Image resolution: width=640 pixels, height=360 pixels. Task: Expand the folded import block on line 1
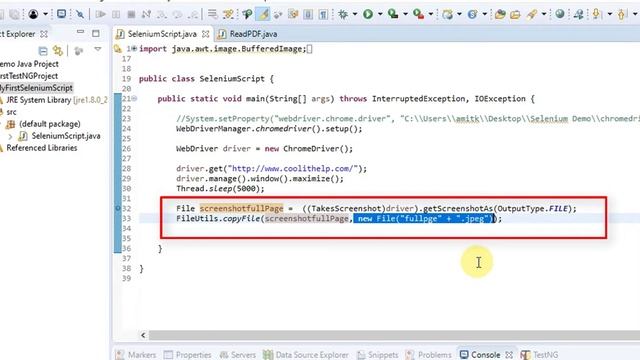134,49
